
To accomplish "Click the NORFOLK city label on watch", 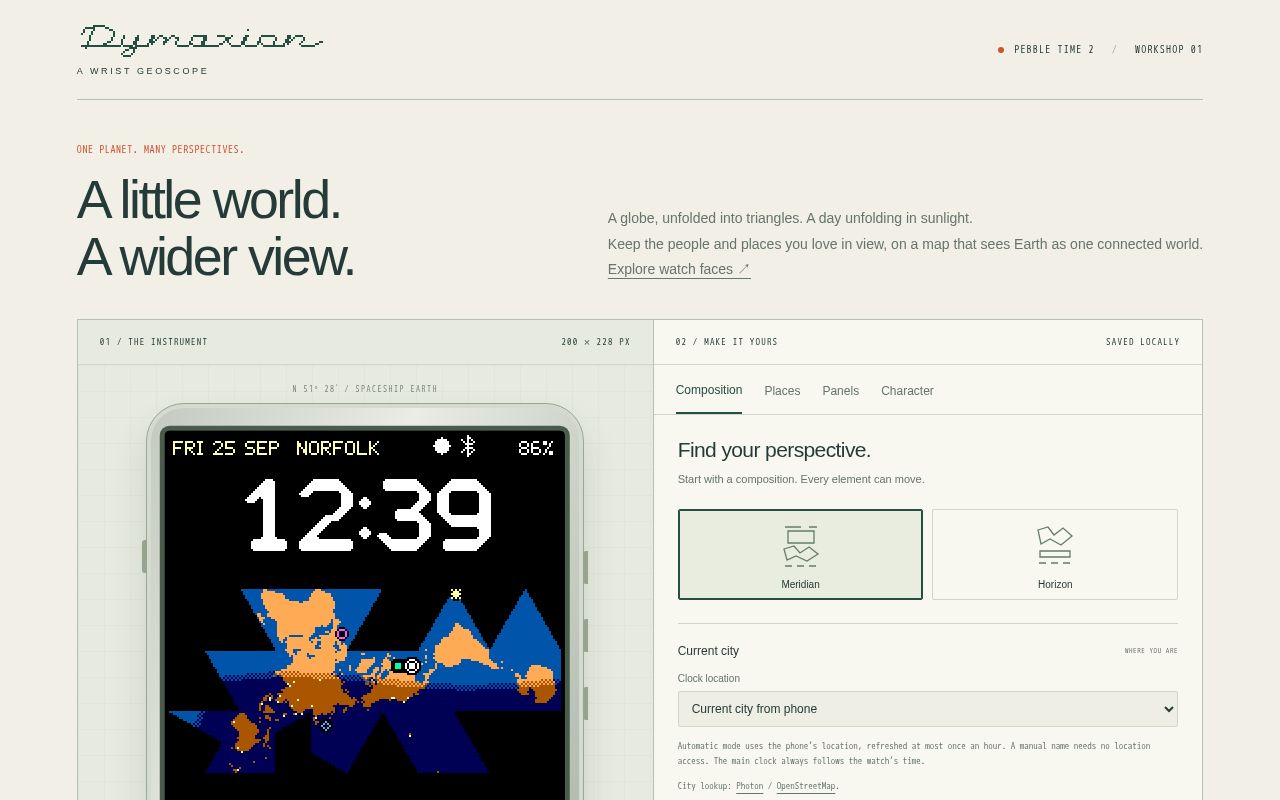I will [x=338, y=448].
